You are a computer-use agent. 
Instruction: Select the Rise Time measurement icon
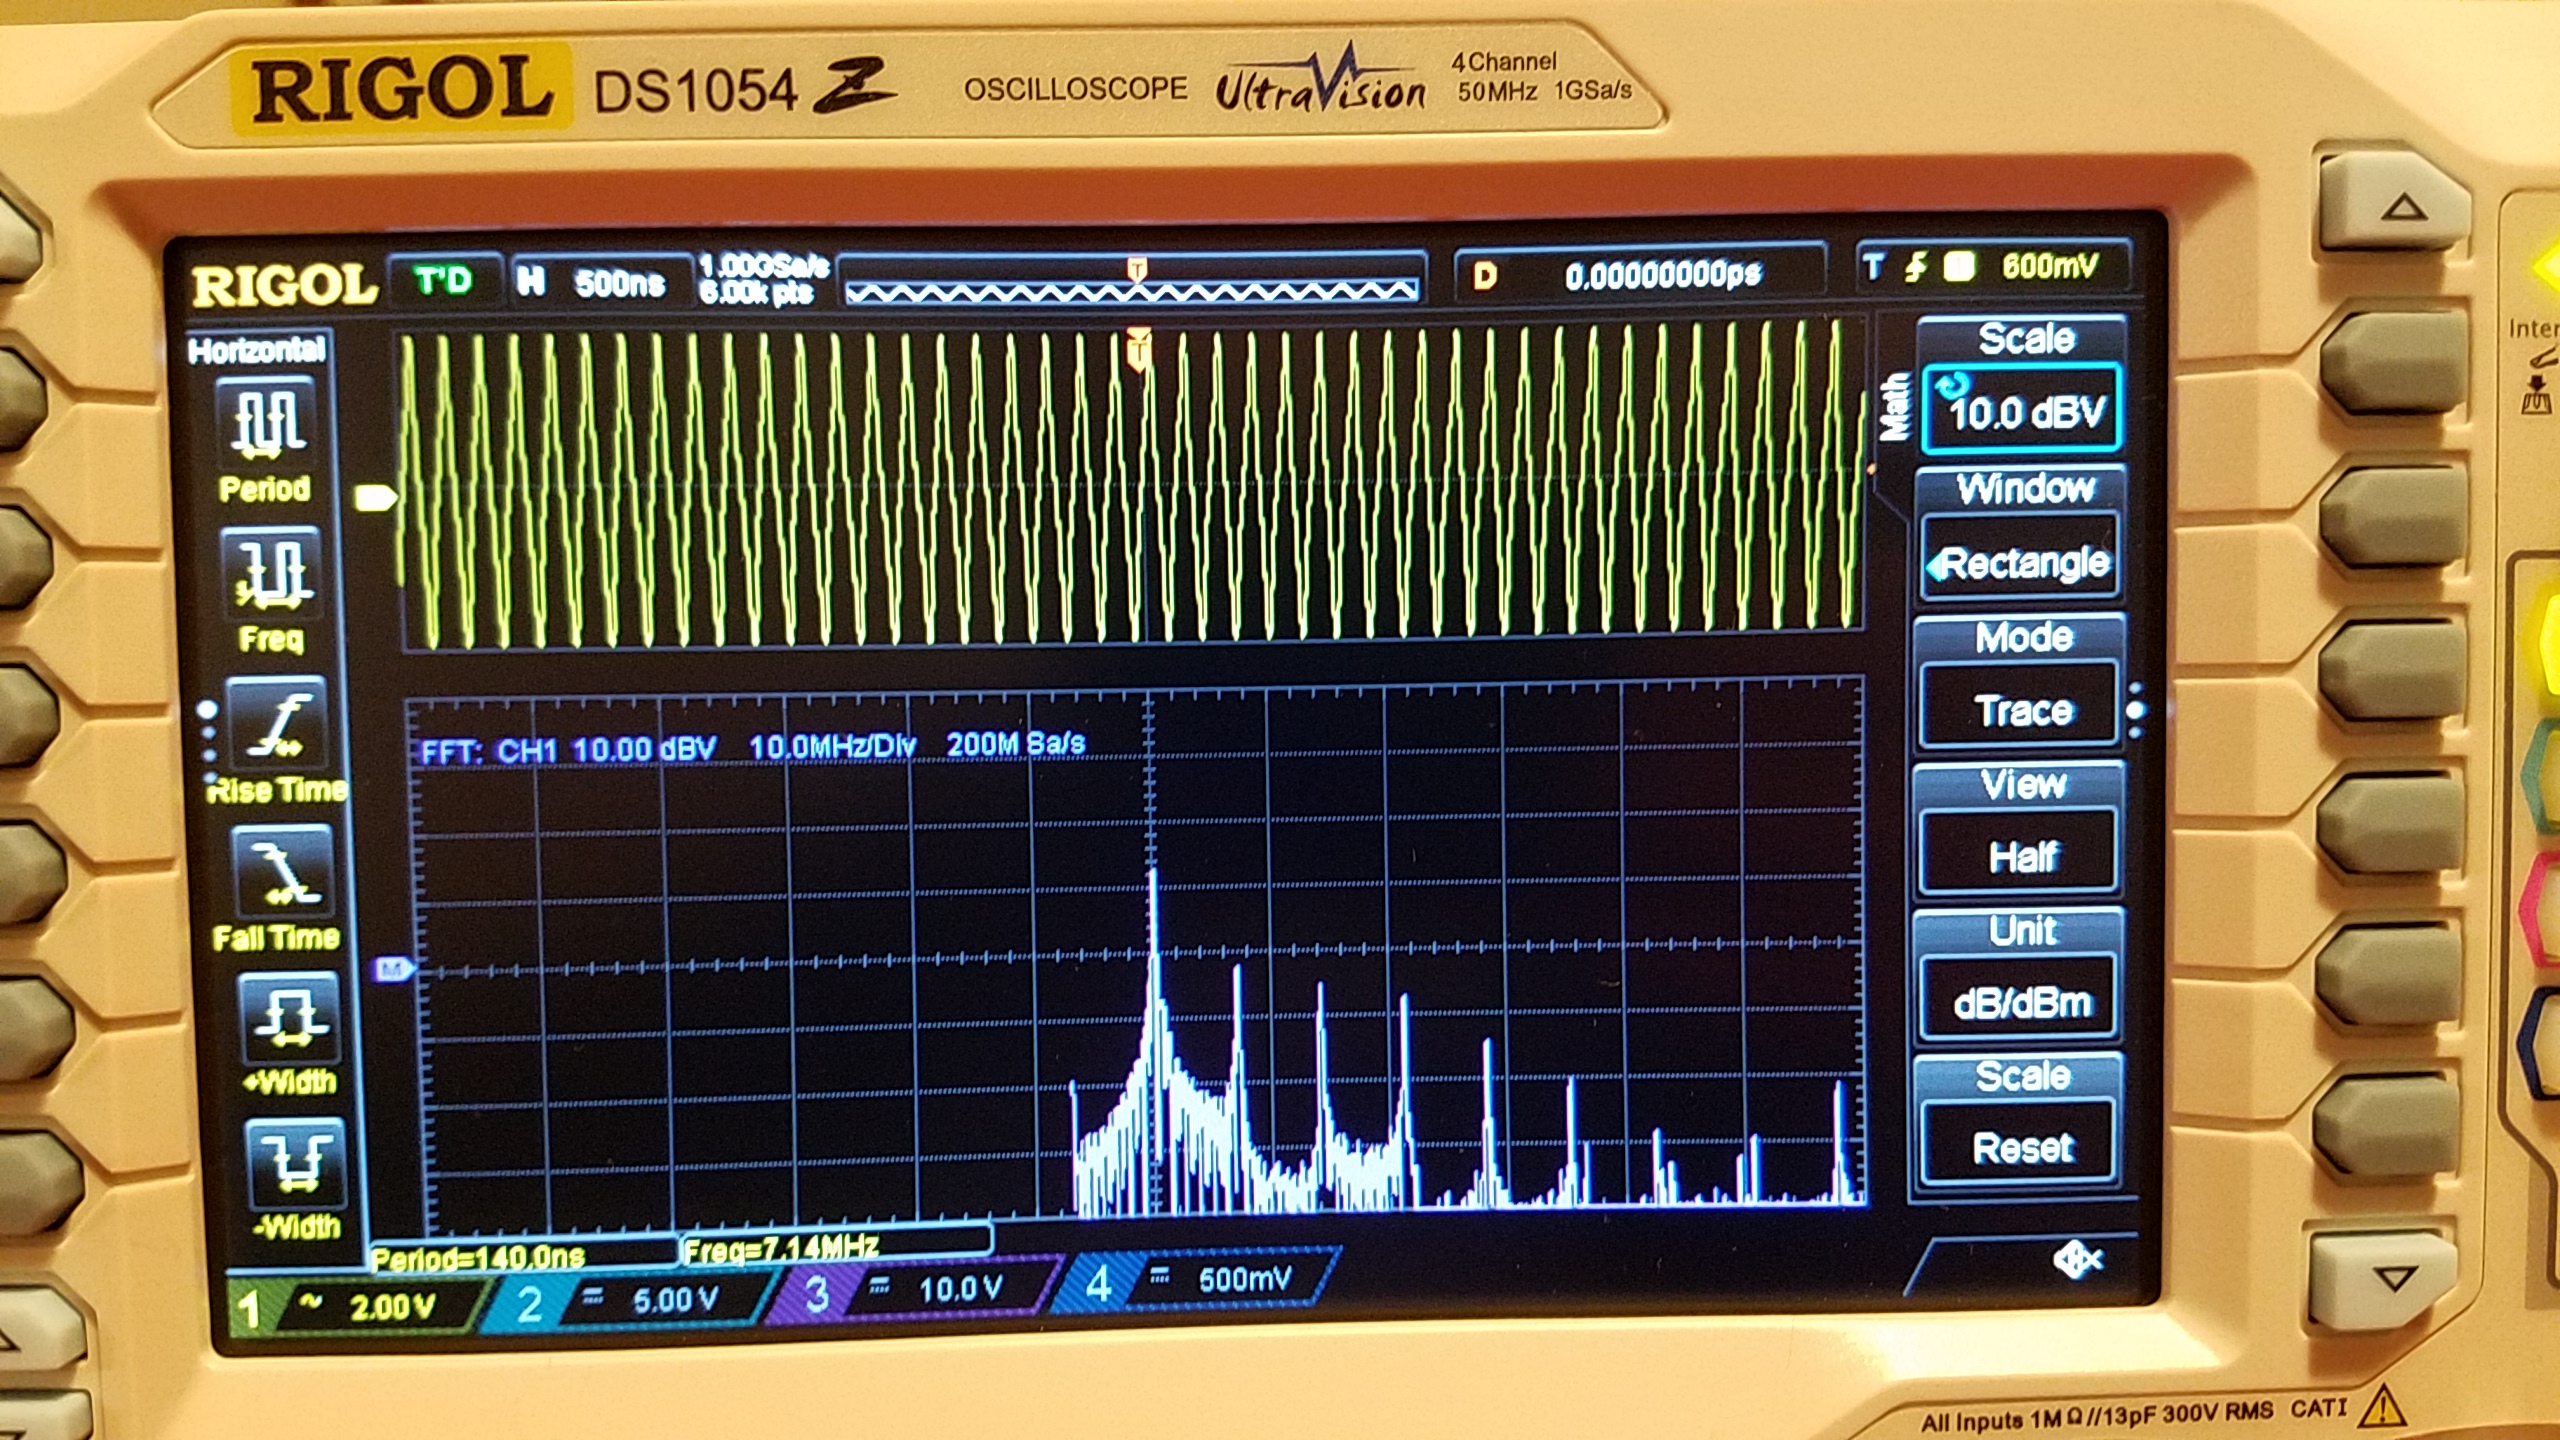pos(277,721)
